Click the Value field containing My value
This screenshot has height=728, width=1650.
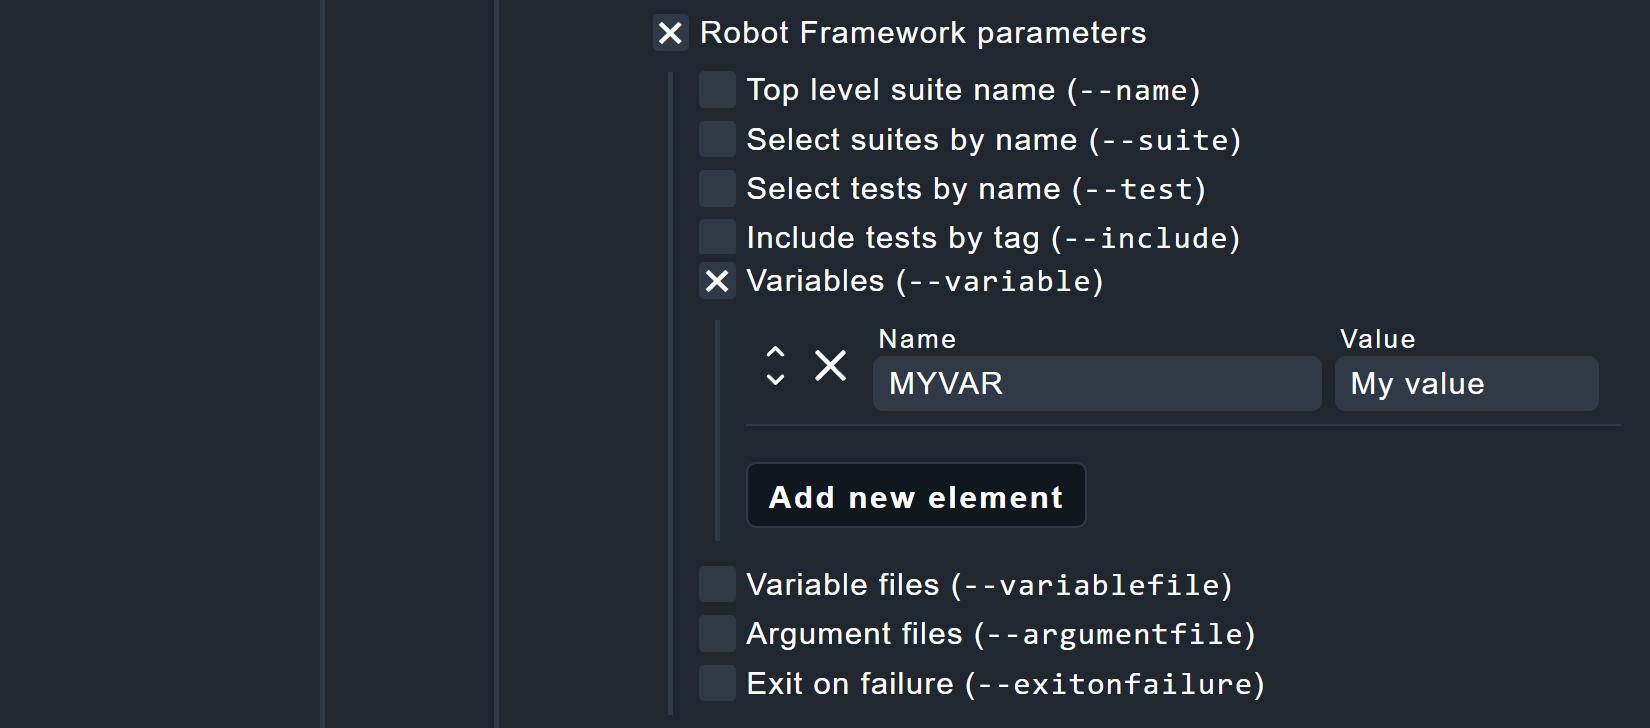(x=1466, y=384)
